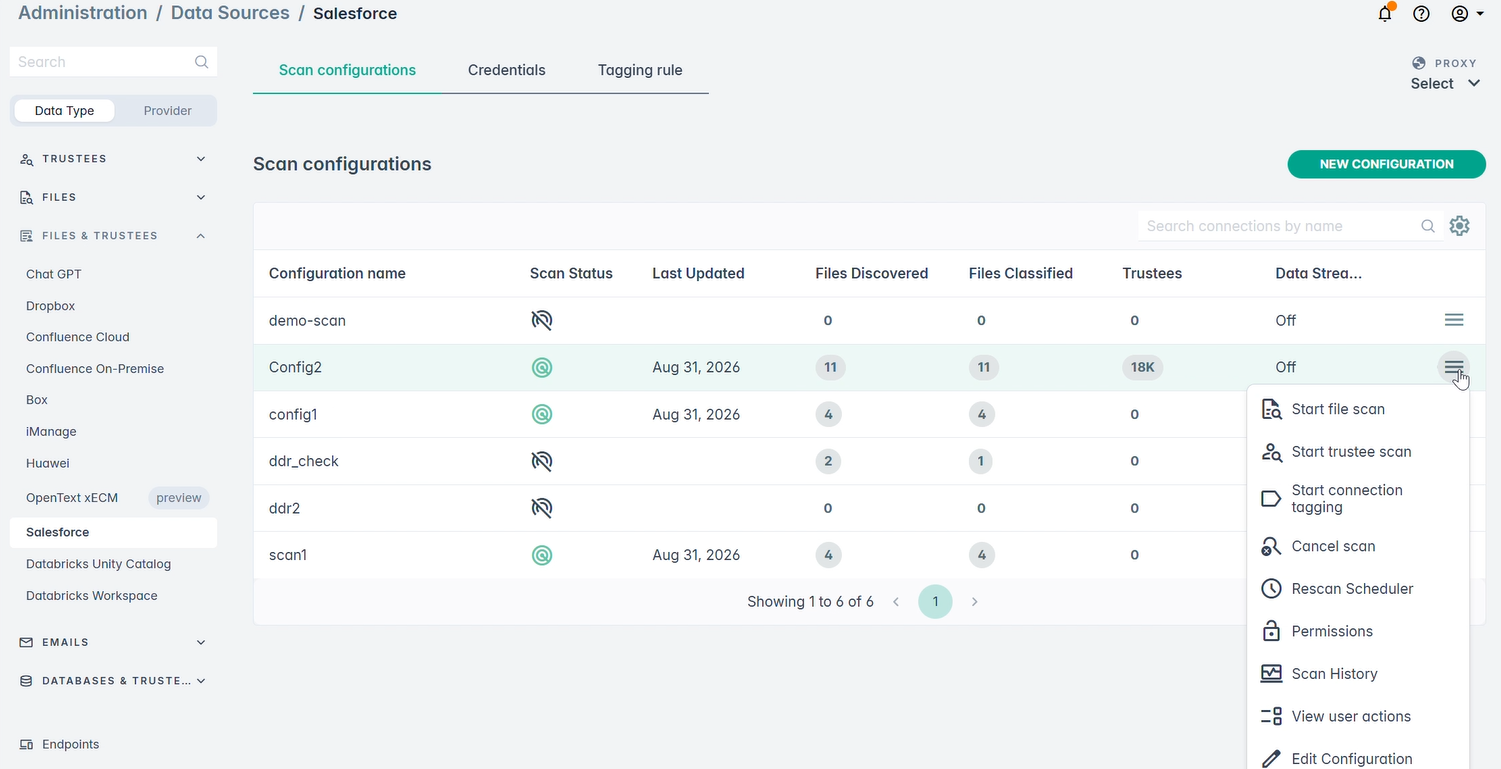Image resolution: width=1501 pixels, height=769 pixels.
Task: Click the Start file scan icon
Action: tap(1271, 409)
